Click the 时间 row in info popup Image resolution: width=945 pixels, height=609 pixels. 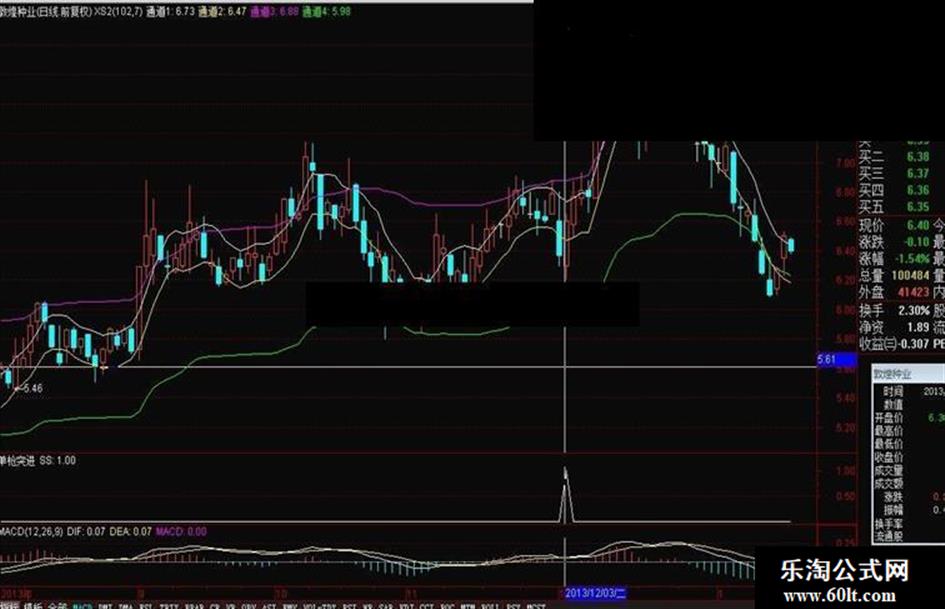click(x=909, y=391)
